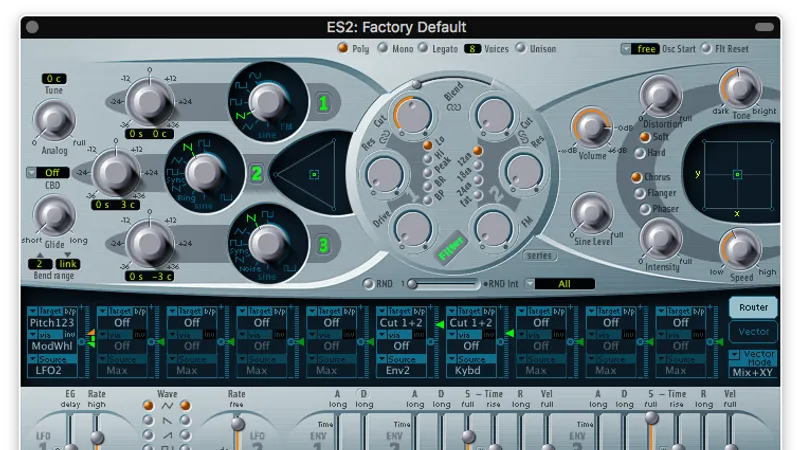800x450 pixels.
Task: Switch to the Vector view
Action: 753,332
